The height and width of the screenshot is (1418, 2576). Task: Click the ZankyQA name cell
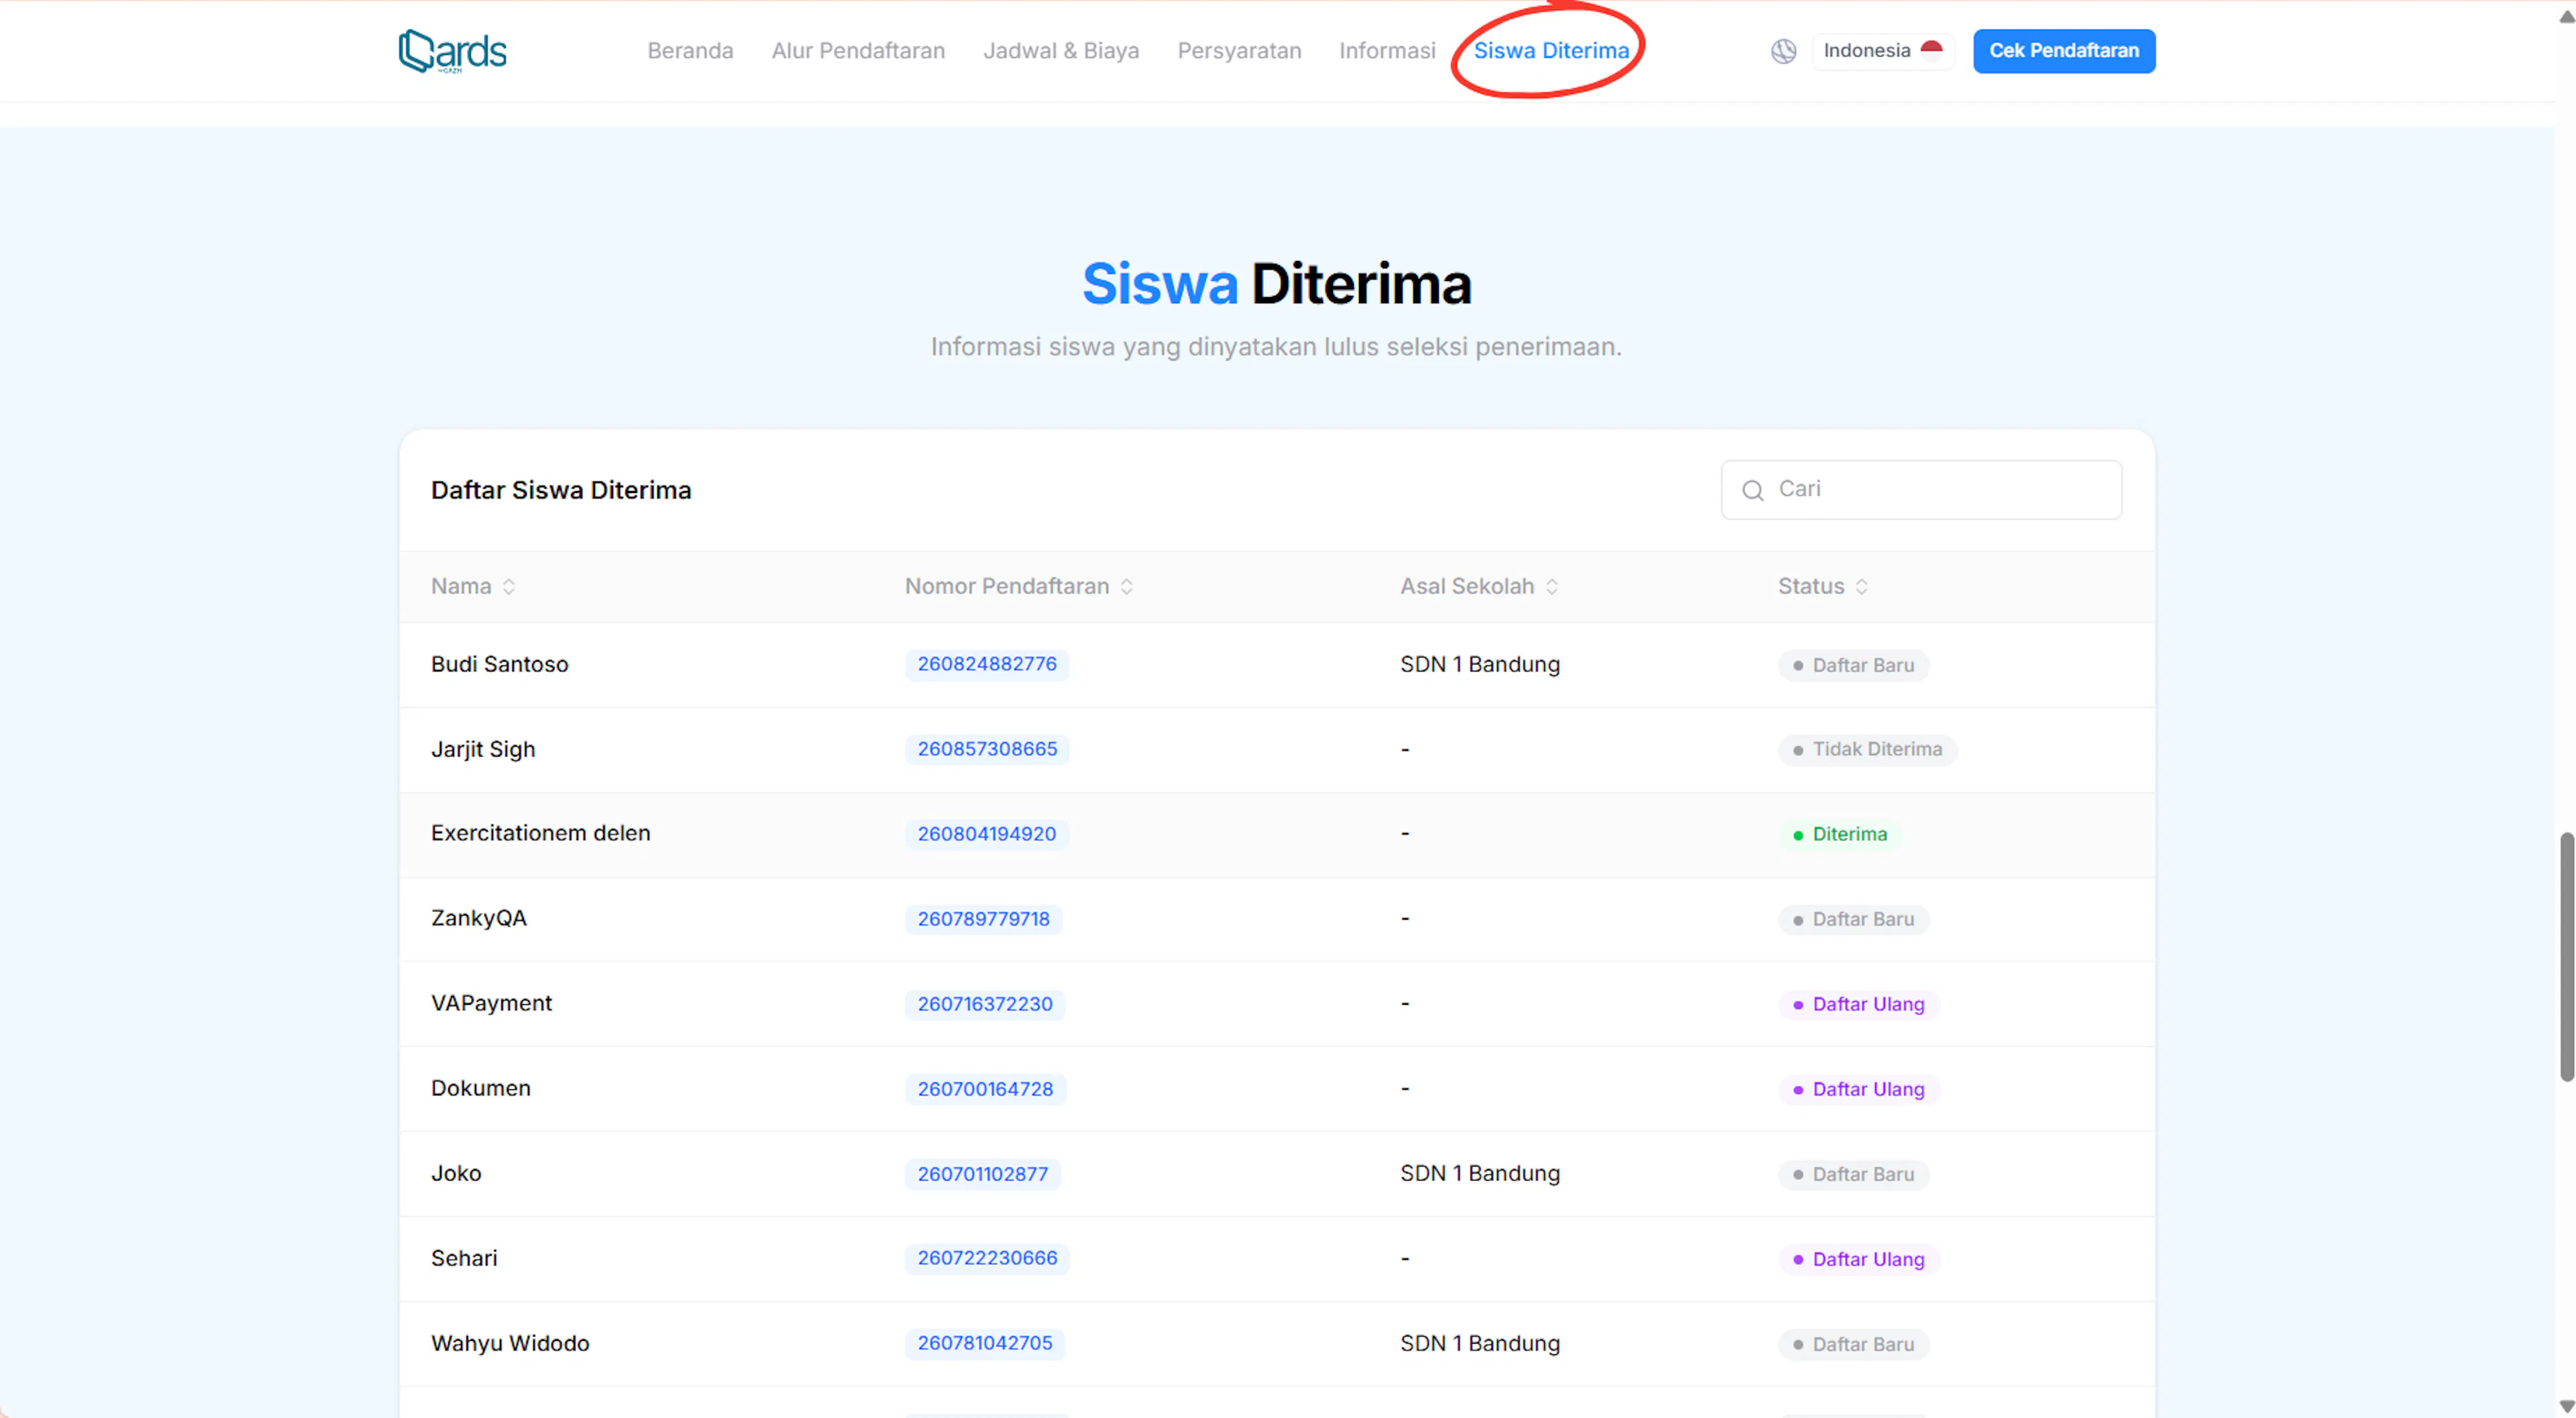pyautogui.click(x=478, y=918)
